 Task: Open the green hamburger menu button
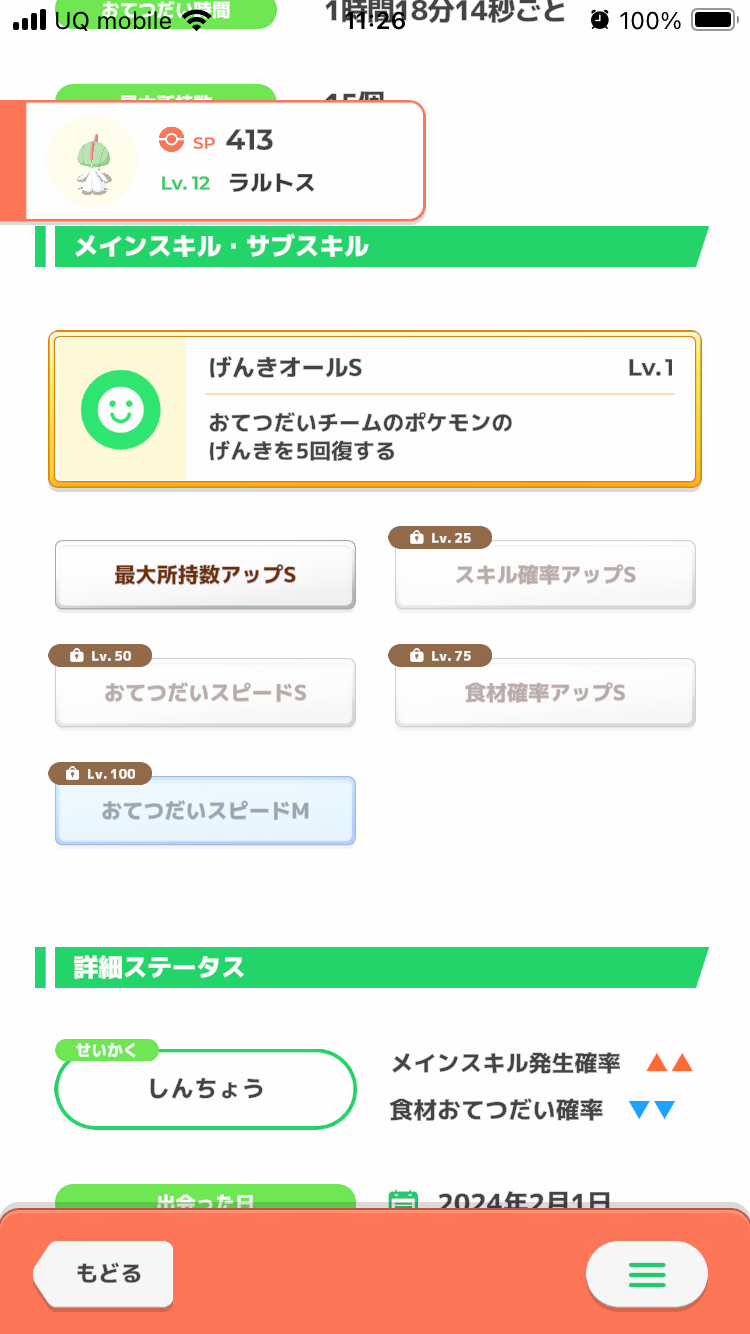click(x=647, y=1274)
